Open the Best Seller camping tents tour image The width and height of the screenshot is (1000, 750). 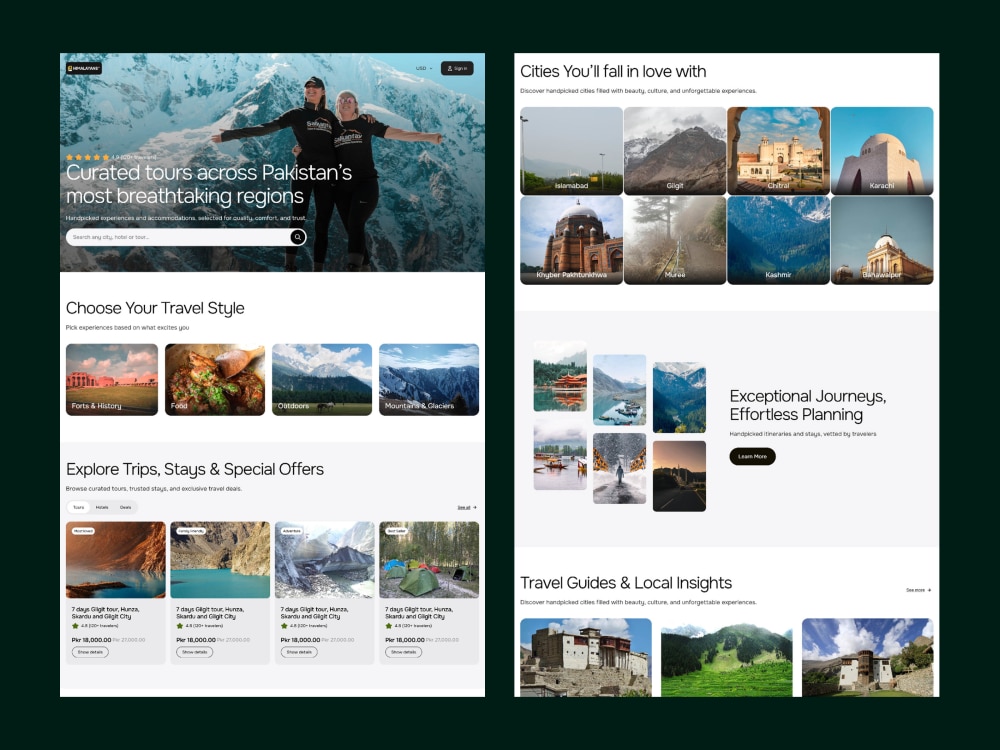coord(429,560)
